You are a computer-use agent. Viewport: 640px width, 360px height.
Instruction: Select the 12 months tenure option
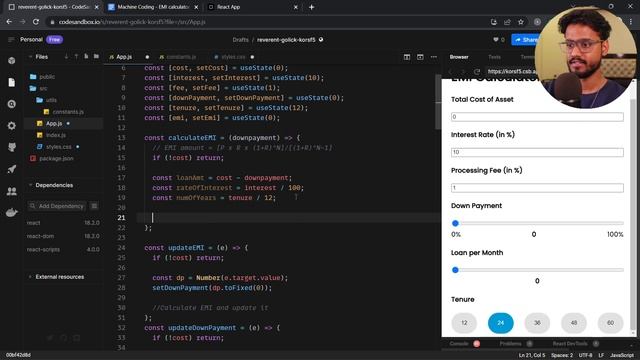pyautogui.click(x=464, y=323)
